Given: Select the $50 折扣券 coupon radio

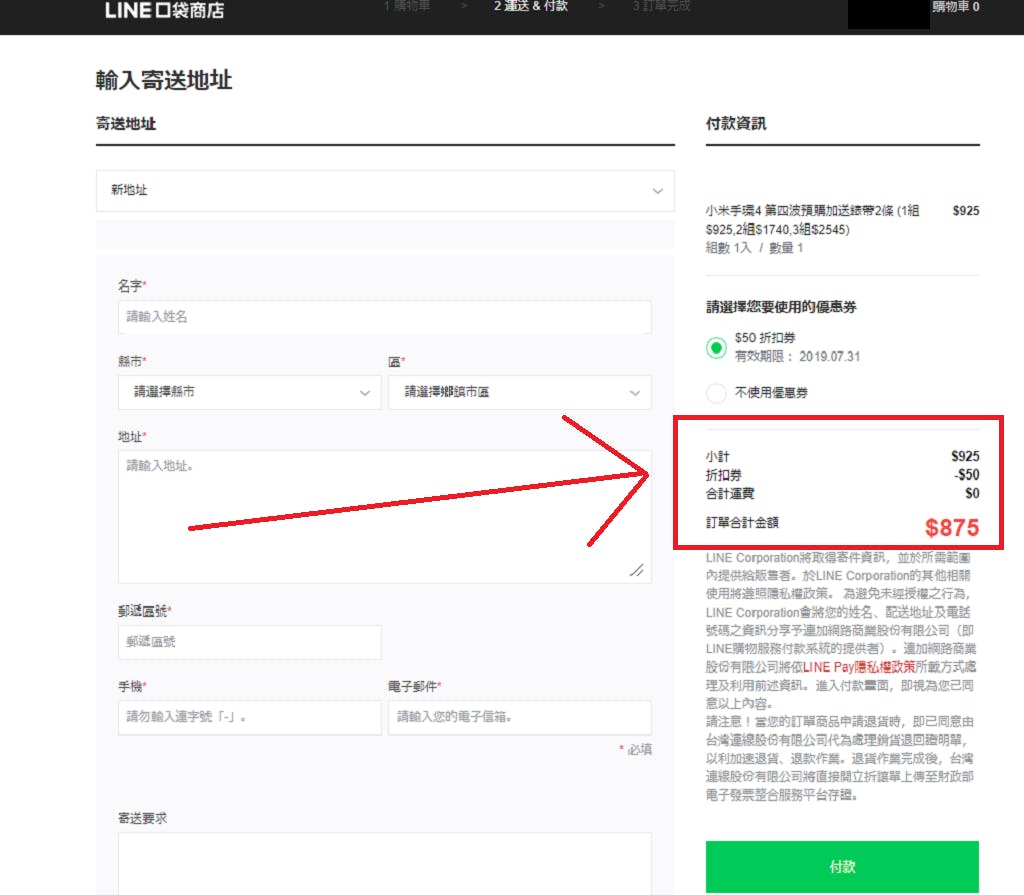Looking at the screenshot, I should (716, 348).
